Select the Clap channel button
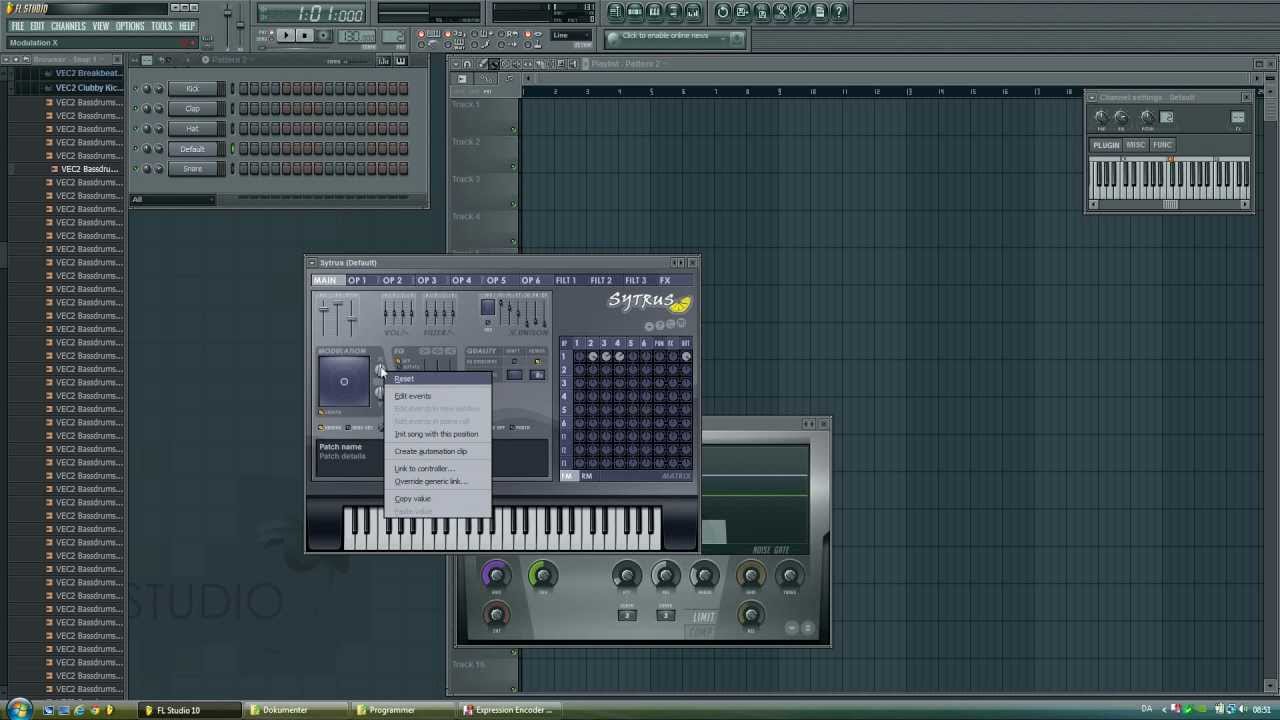 click(192, 109)
